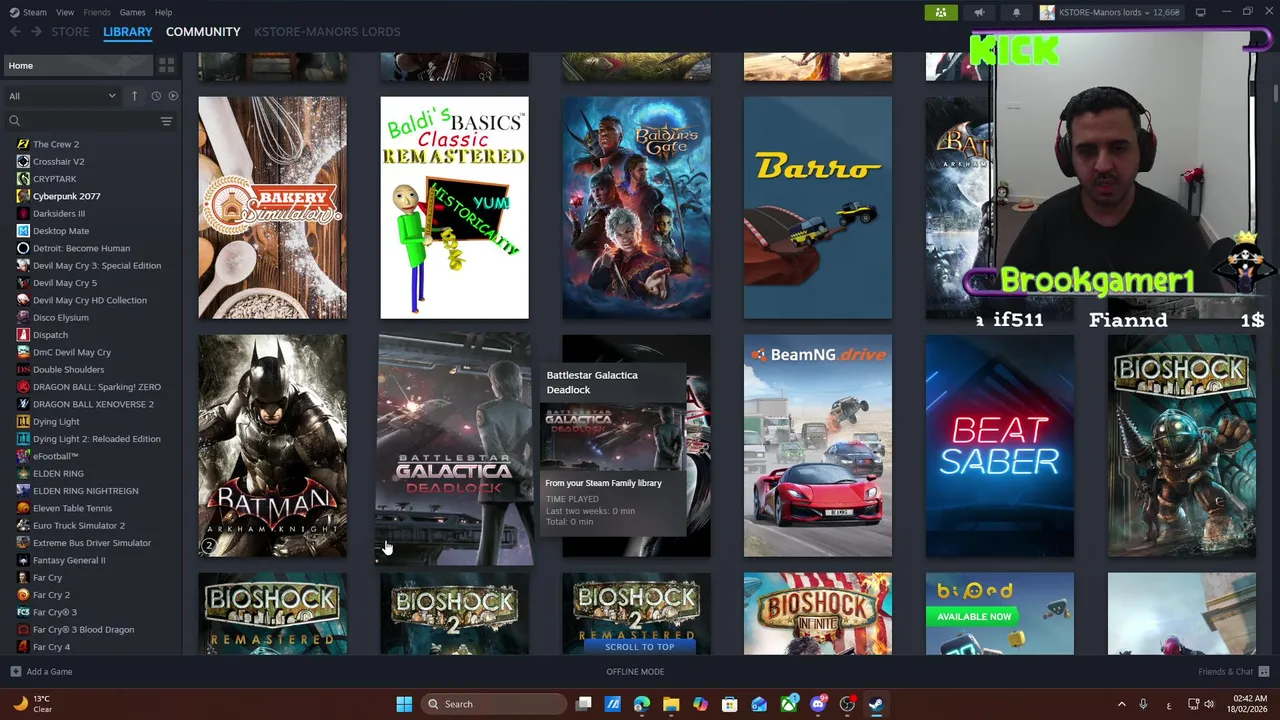Switch to the COMMUNITY tab
The width and height of the screenshot is (1280, 720).
203,32
